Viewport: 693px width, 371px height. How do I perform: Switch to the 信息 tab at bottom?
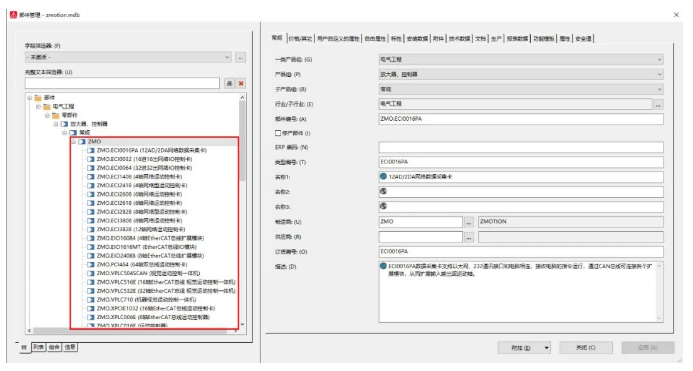pos(70,348)
